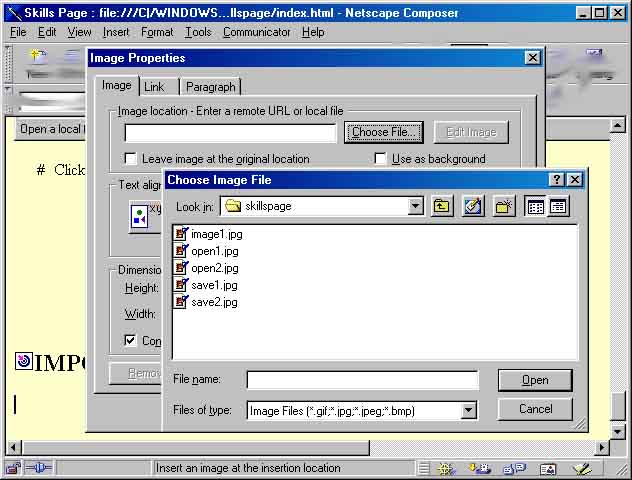Select save2.jpg in the file list
This screenshot has width=632, height=480.
(206, 302)
